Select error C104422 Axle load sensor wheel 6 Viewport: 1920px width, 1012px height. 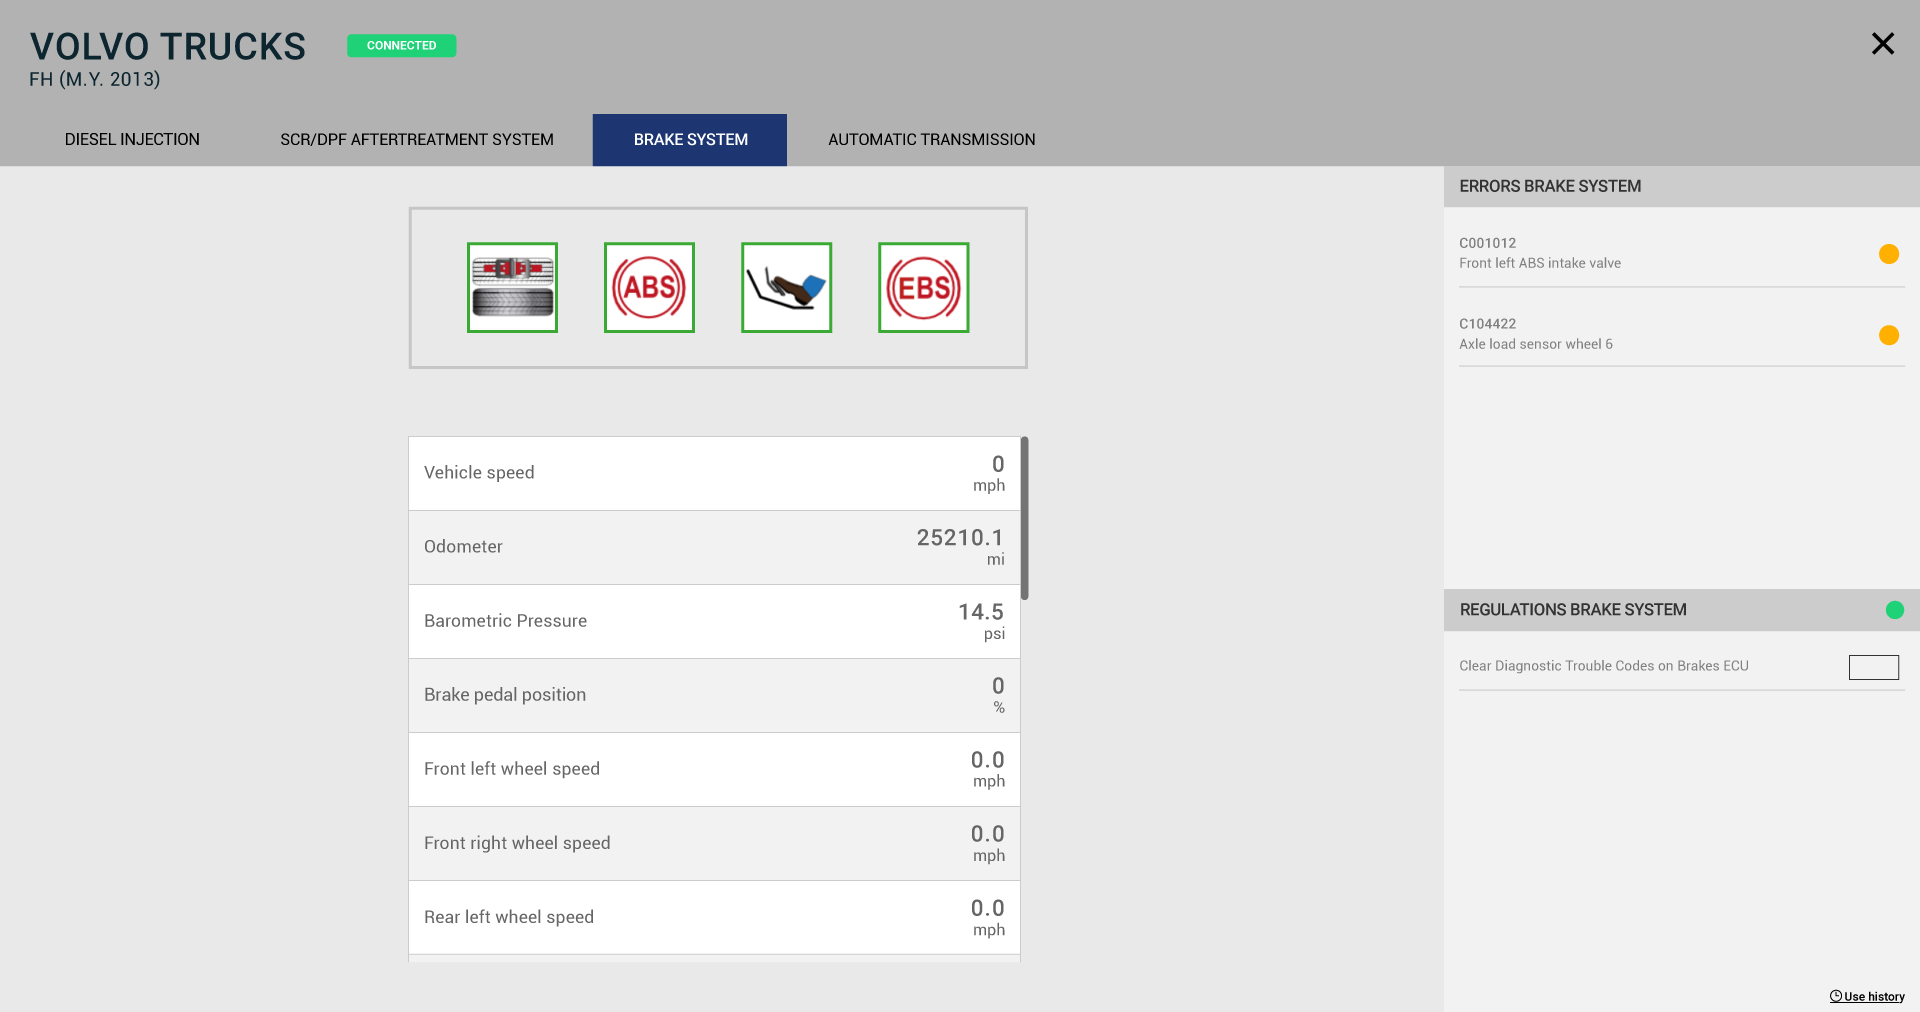click(x=1682, y=333)
